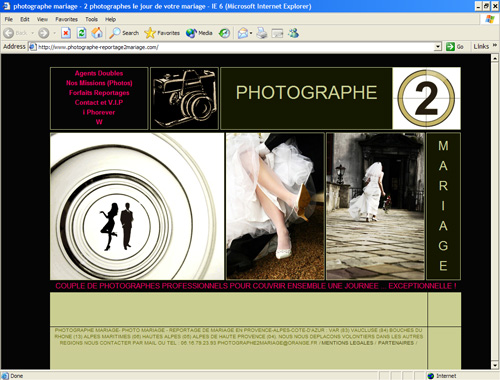
Task: Click the Stop loading icon
Action: pos(66,33)
